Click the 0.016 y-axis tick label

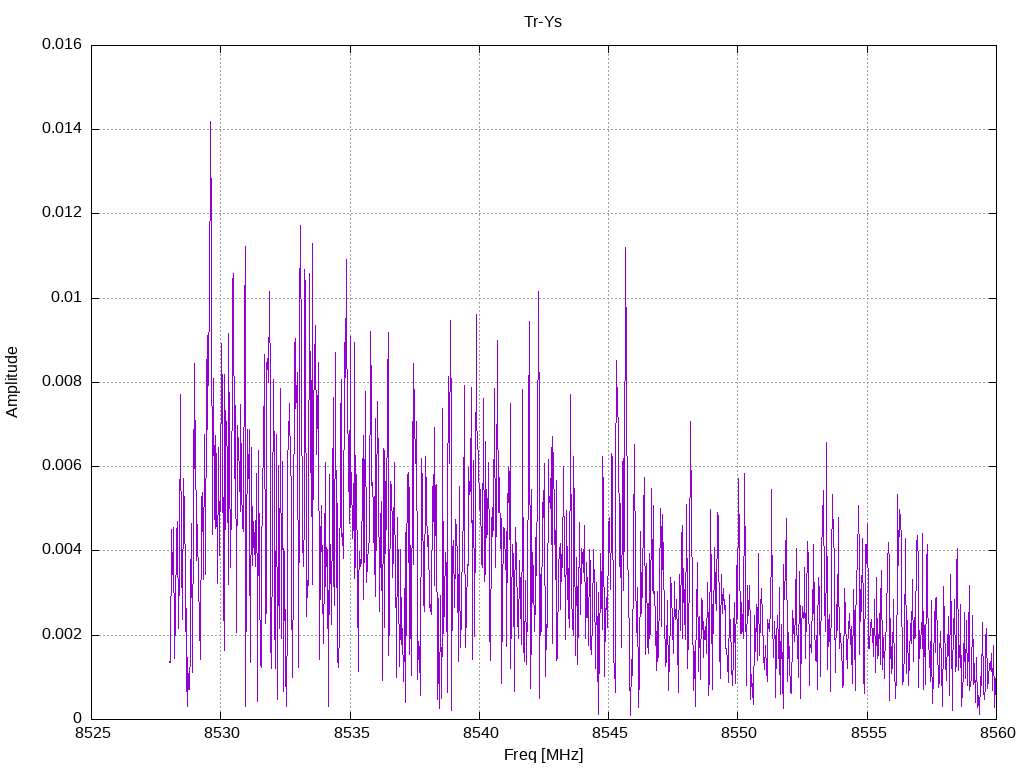click(62, 44)
